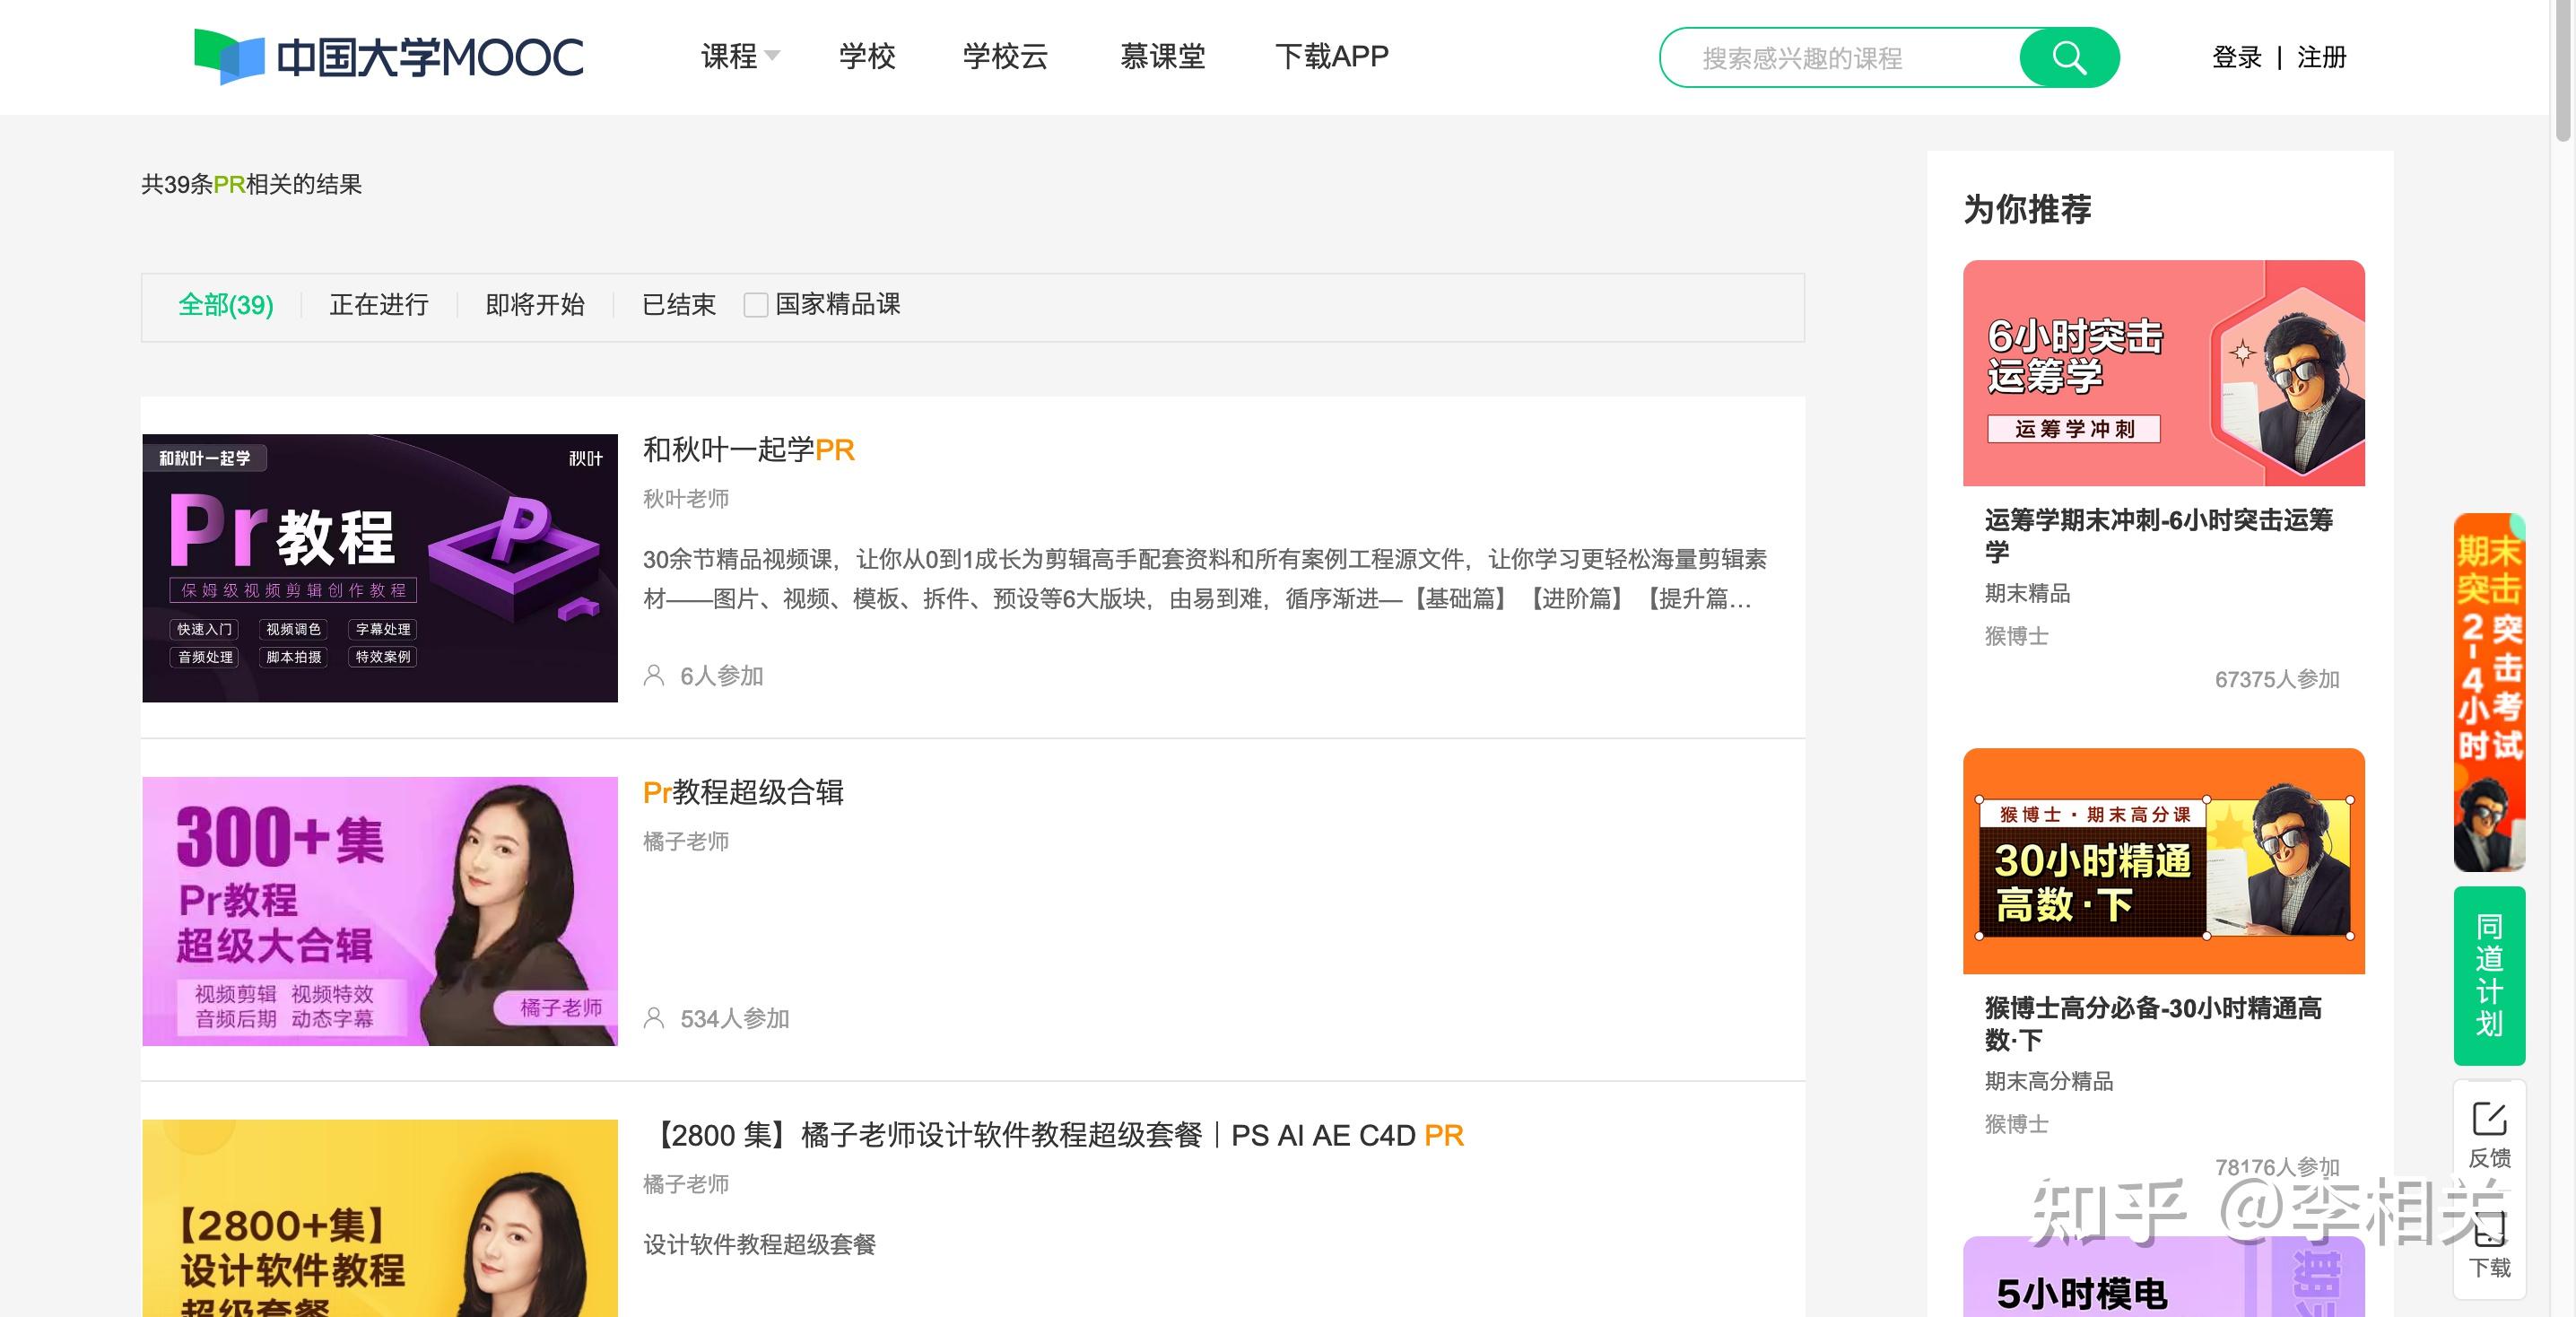Click the green search magnifier button
The width and height of the screenshot is (2576, 1317).
[2068, 58]
